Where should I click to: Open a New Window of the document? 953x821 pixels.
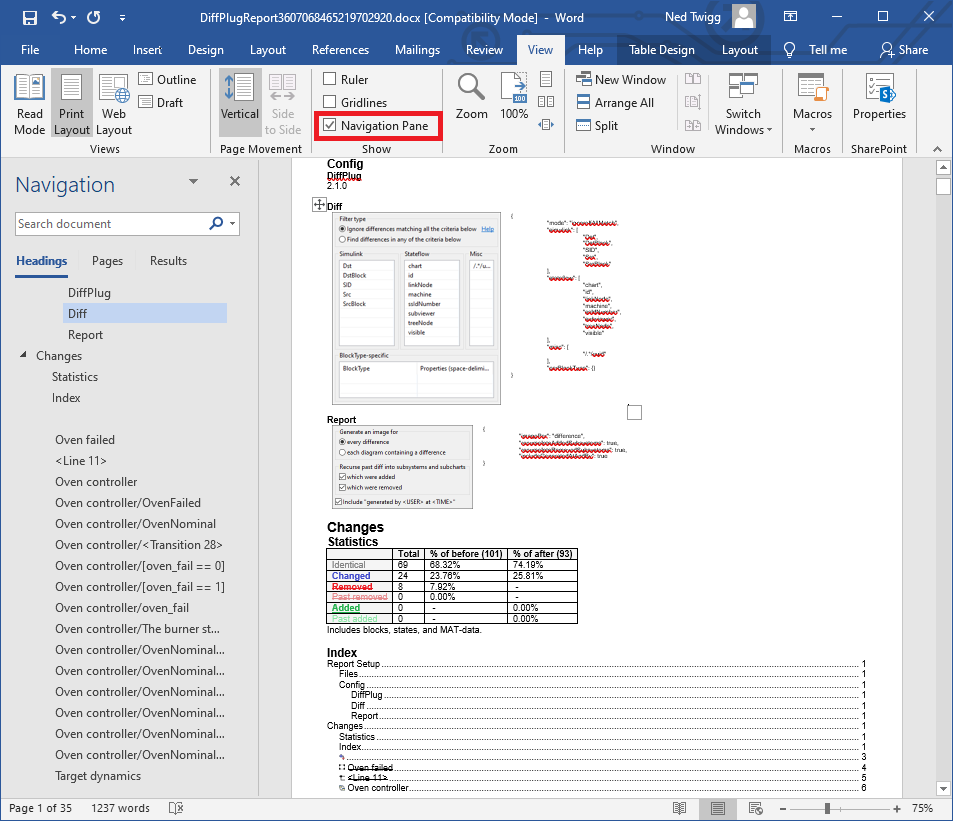[x=621, y=80]
